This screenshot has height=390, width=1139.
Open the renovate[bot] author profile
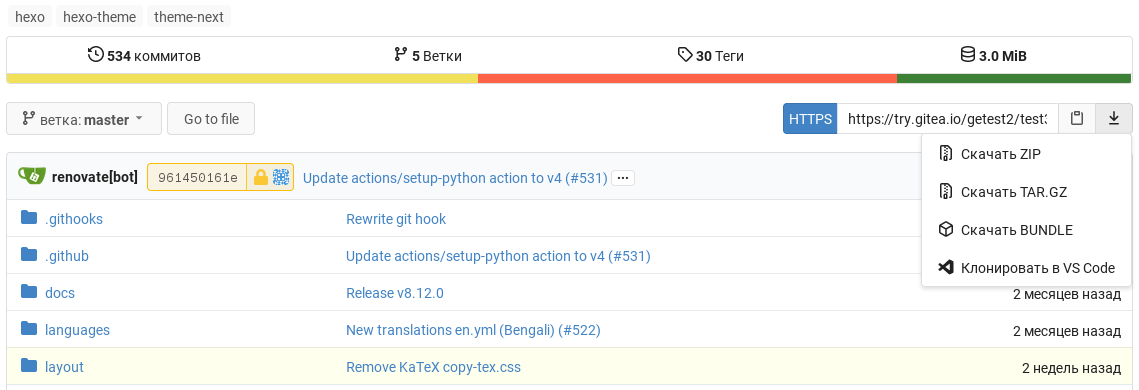(x=94, y=177)
